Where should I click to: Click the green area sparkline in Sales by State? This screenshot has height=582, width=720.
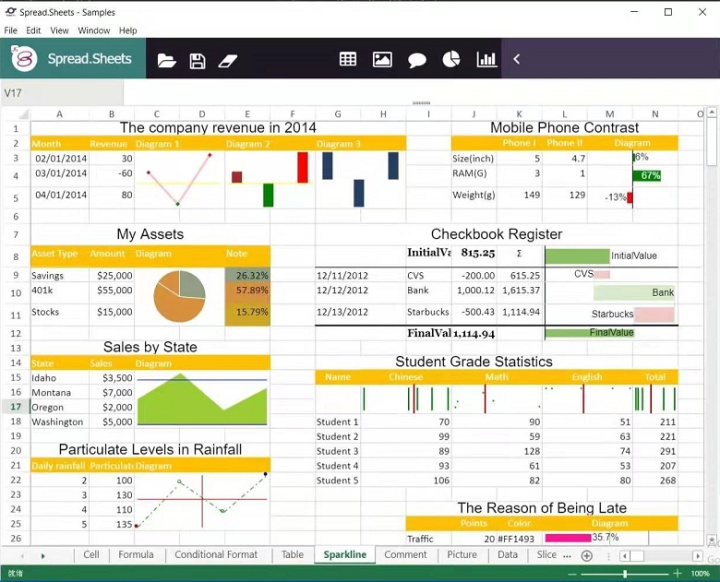coord(202,399)
